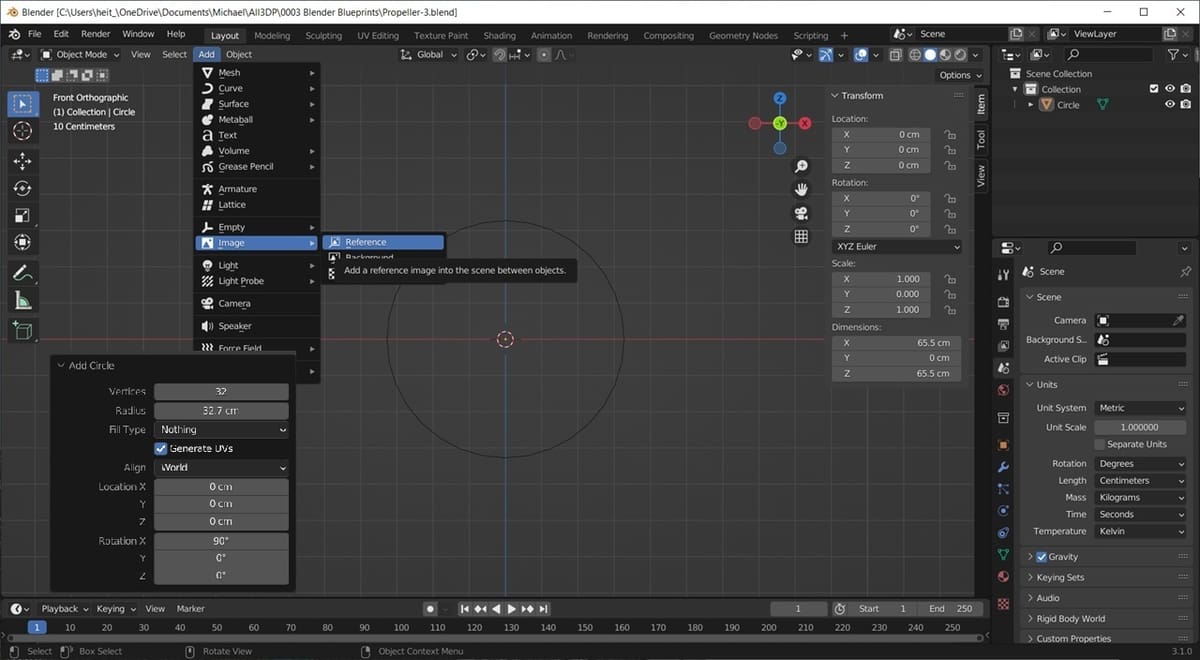Screen dimensions: 1200x660
Task: Select the Cursor tool
Action: point(23,132)
